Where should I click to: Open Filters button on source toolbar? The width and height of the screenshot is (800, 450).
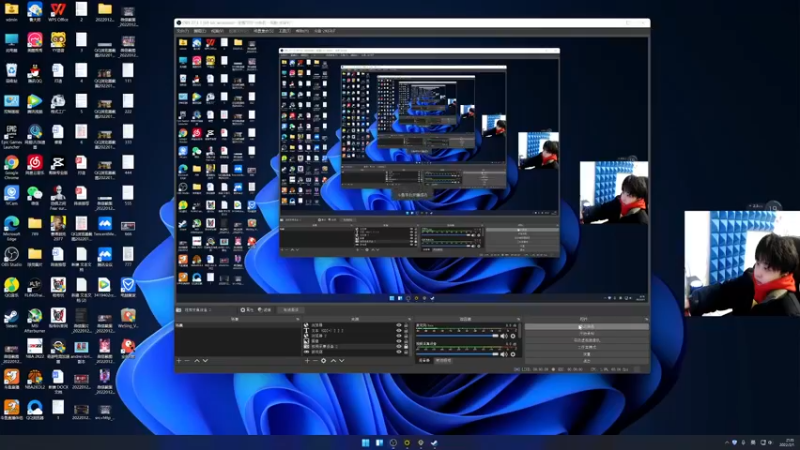click(x=264, y=310)
